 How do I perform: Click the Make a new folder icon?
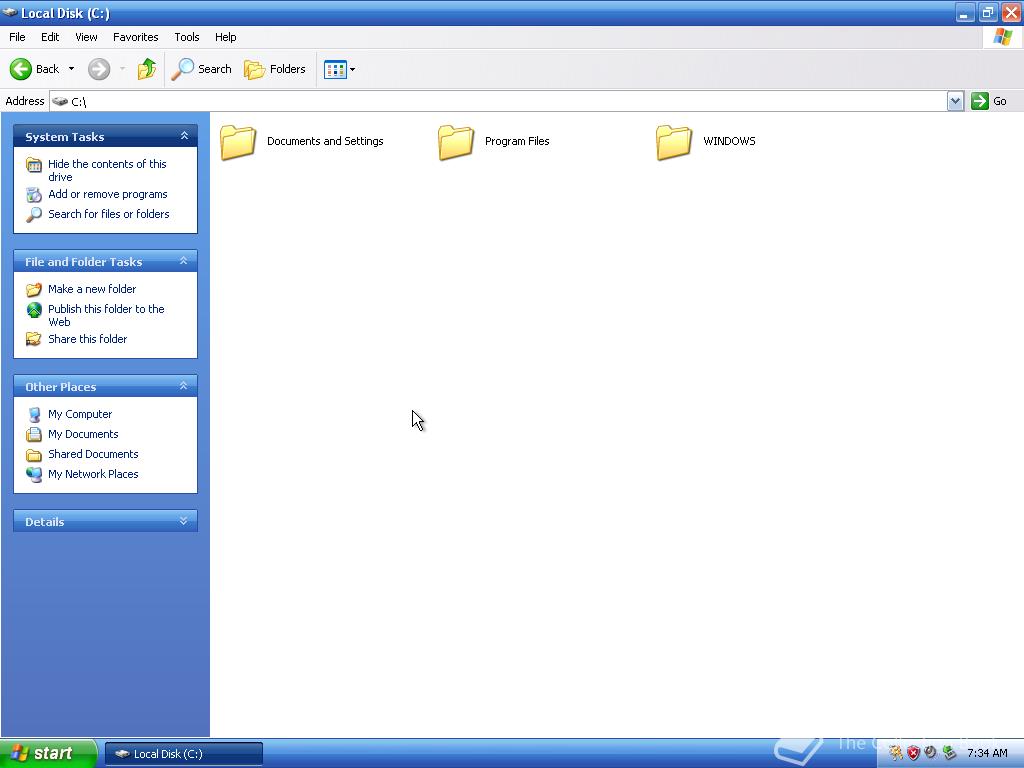tap(34, 289)
